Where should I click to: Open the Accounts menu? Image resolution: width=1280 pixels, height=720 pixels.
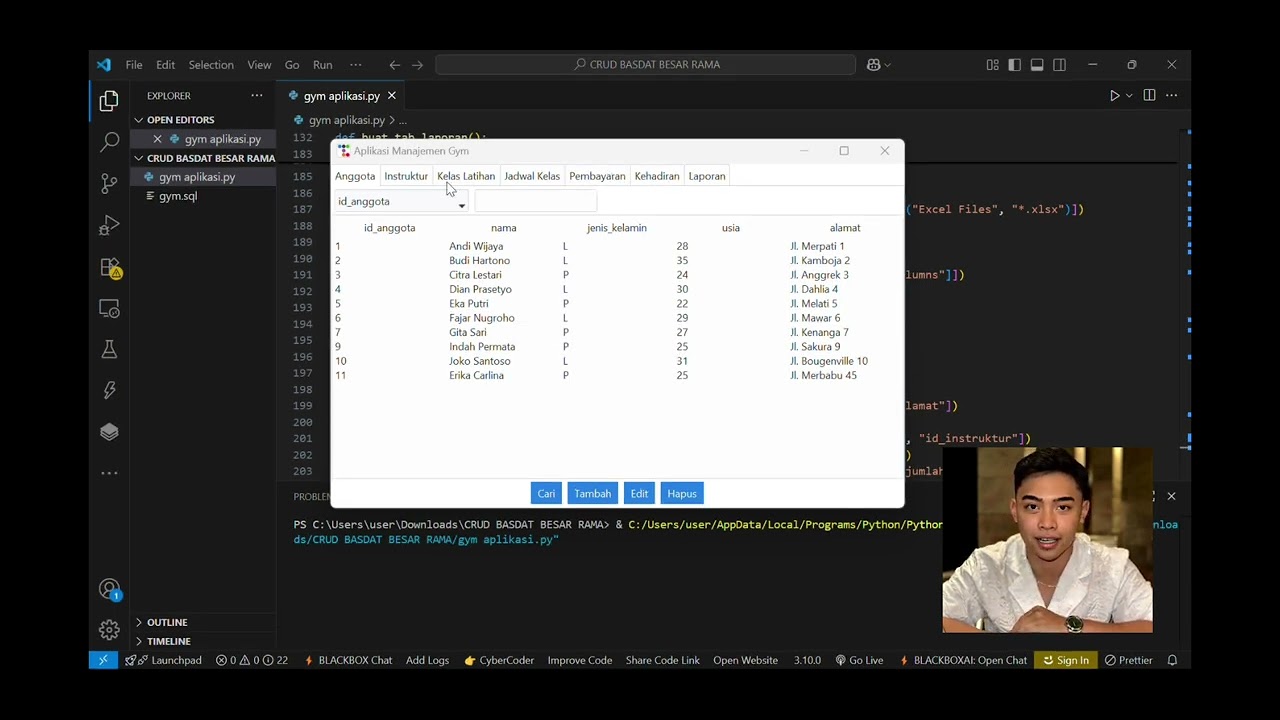[x=109, y=590]
